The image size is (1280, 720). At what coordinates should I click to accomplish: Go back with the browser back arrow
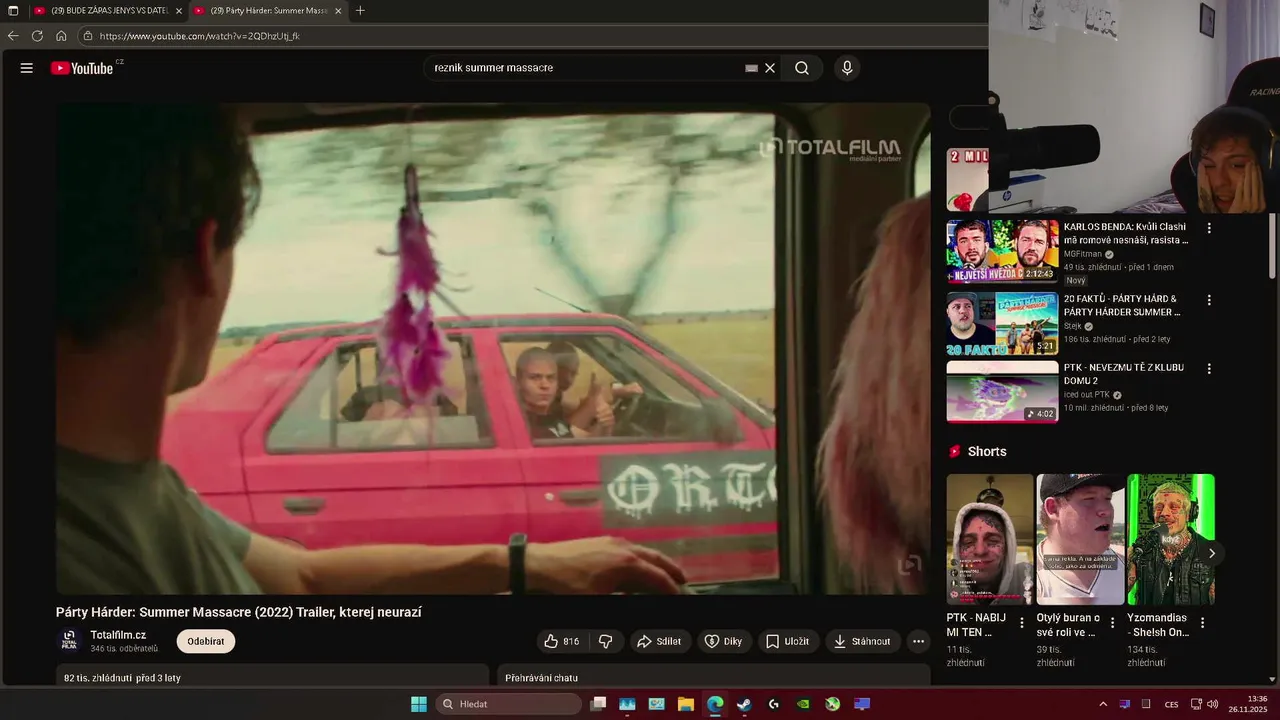coord(13,36)
